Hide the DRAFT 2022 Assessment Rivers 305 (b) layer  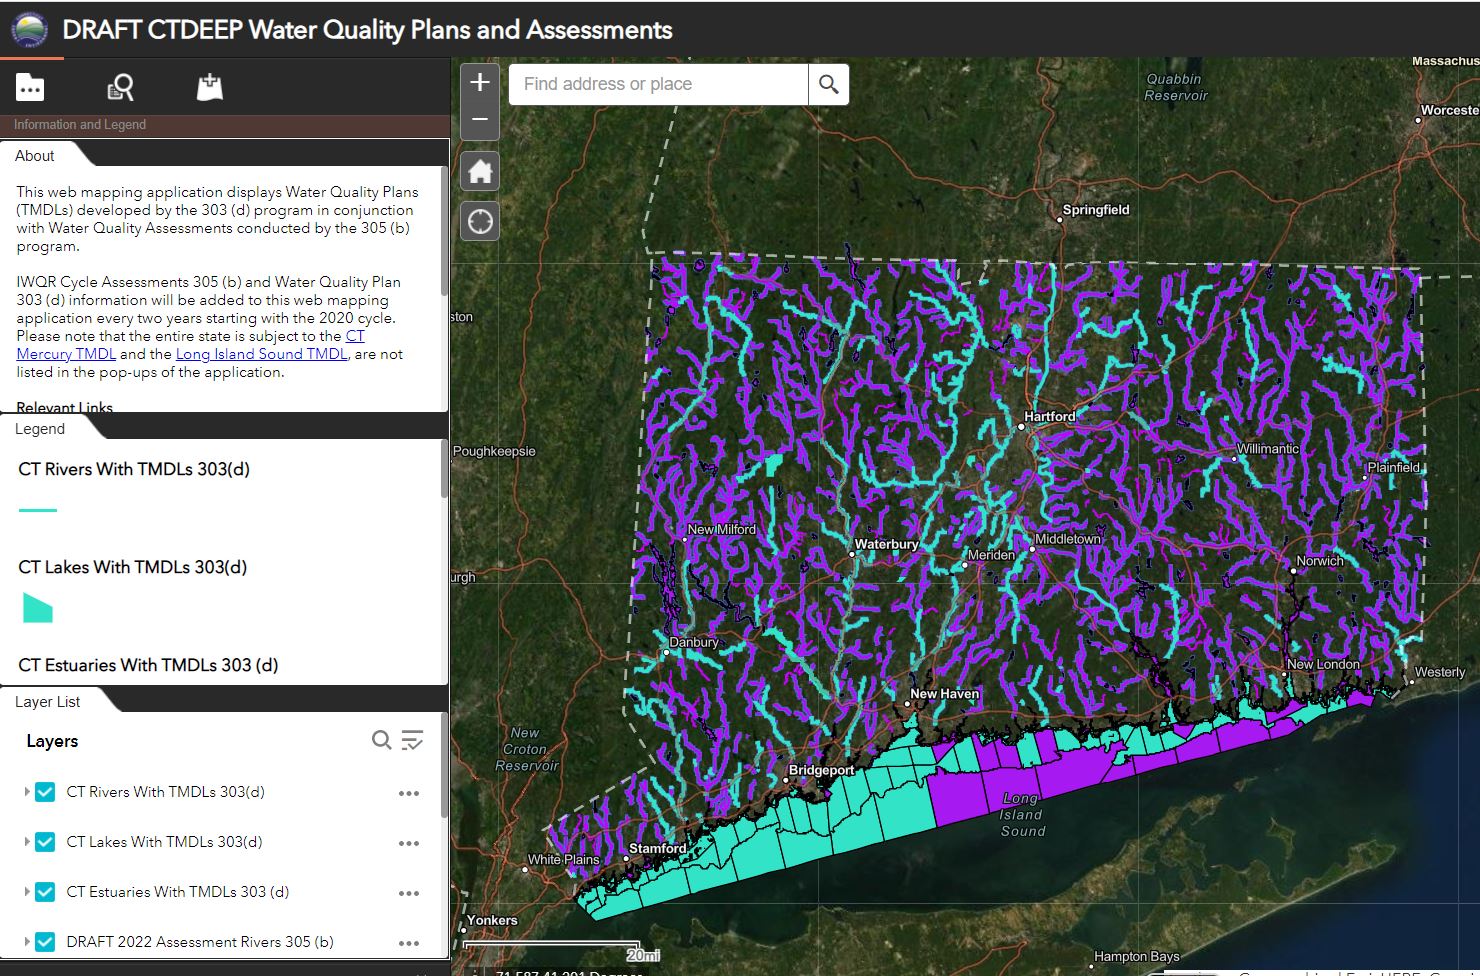[44, 941]
